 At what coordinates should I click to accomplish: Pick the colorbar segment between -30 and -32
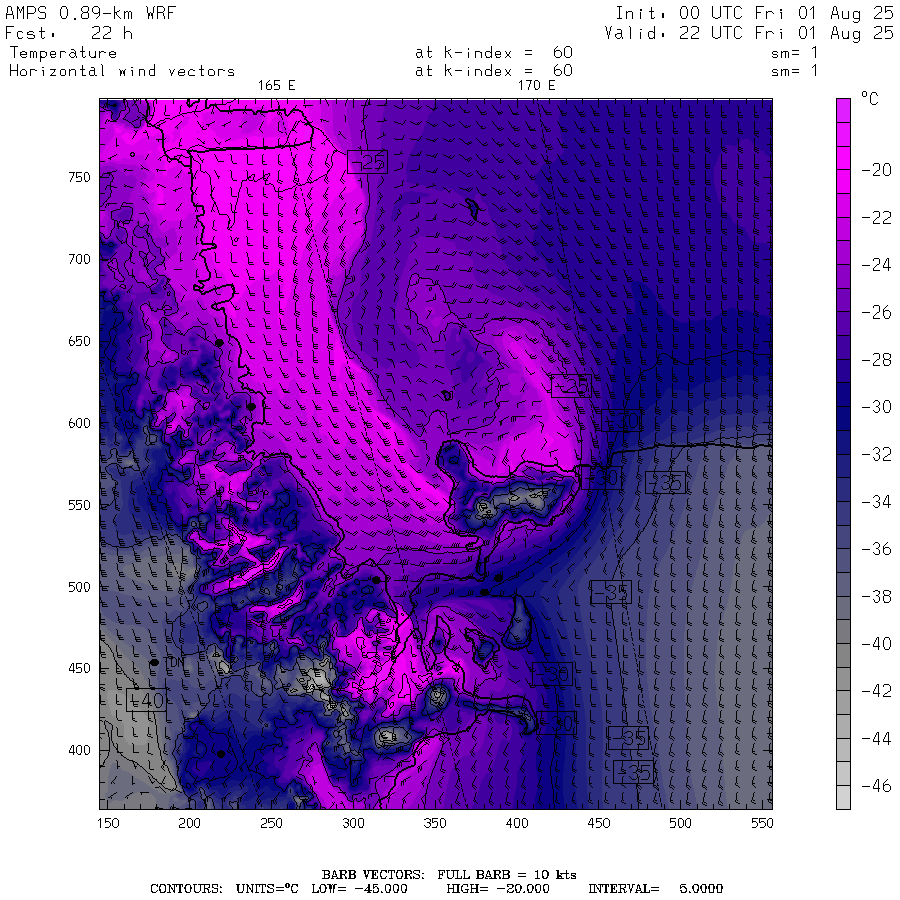pos(843,430)
